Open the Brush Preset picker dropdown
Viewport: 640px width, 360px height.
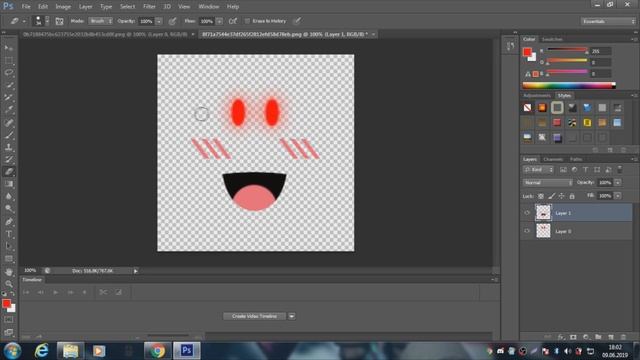(x=47, y=21)
